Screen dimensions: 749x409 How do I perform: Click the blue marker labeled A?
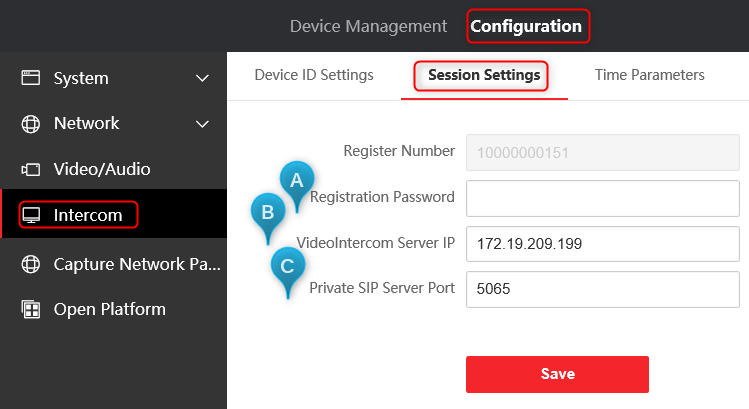(x=297, y=185)
